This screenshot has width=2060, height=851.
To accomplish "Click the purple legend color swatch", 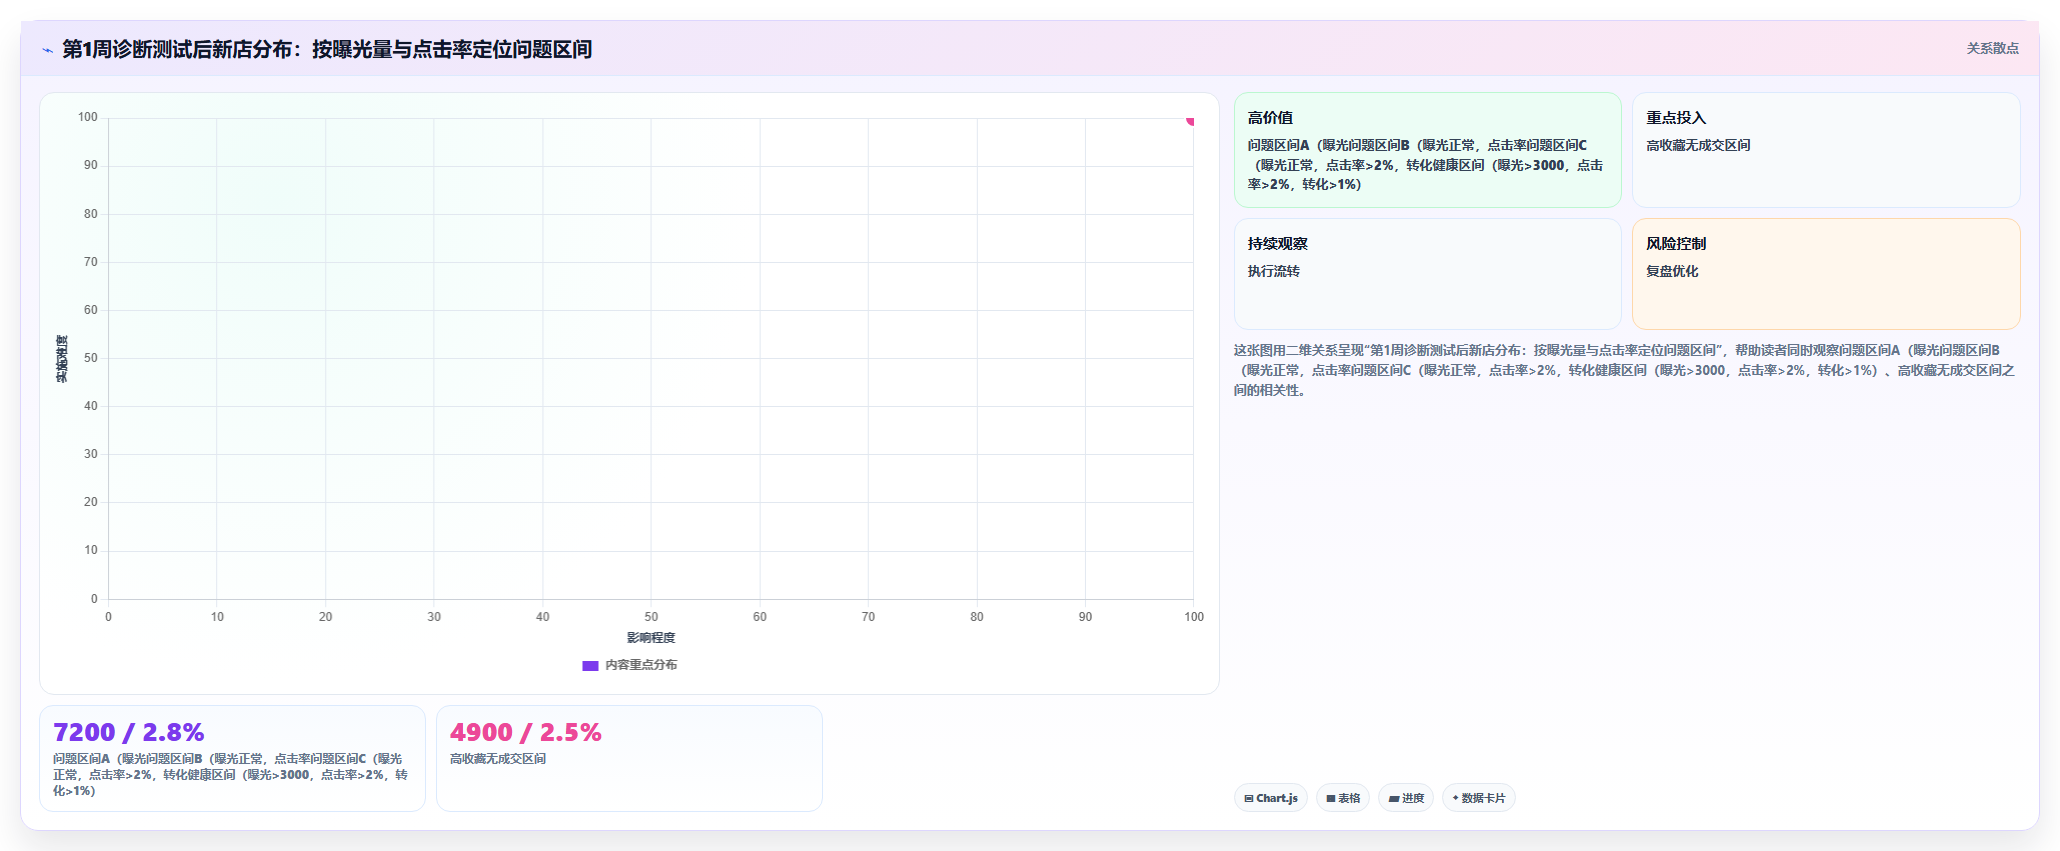I will (x=590, y=666).
